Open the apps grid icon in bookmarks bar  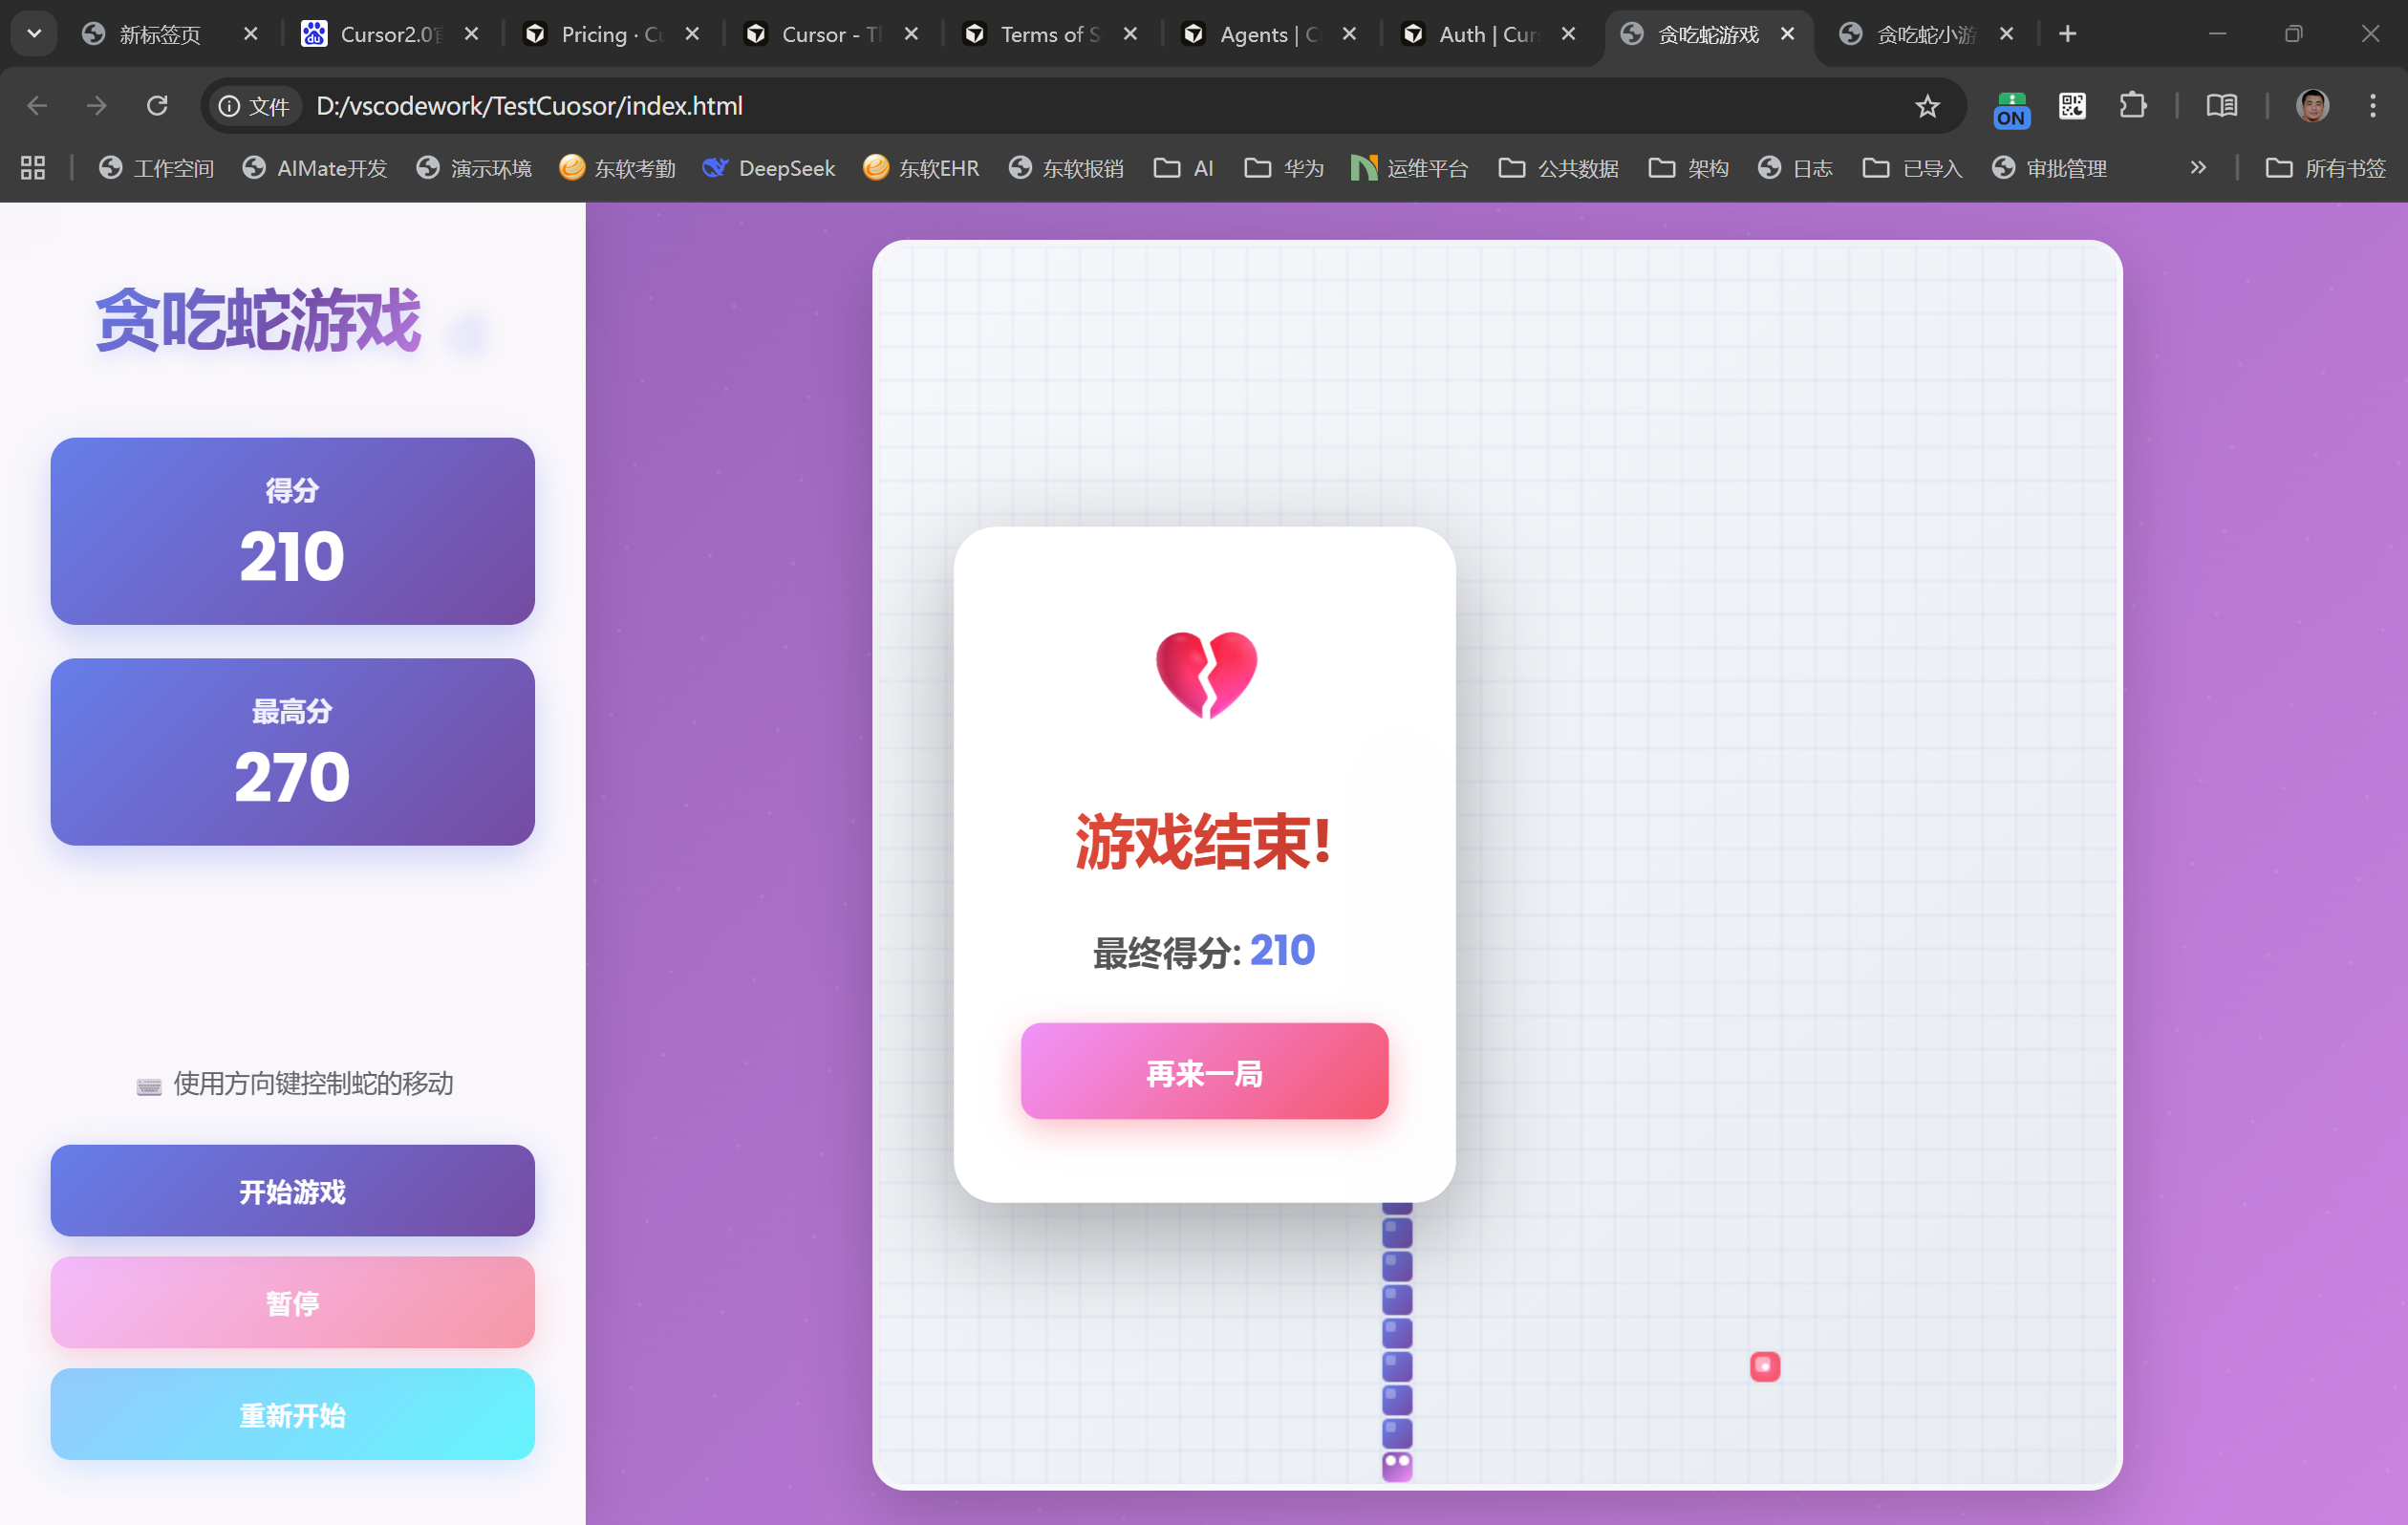tap(33, 168)
